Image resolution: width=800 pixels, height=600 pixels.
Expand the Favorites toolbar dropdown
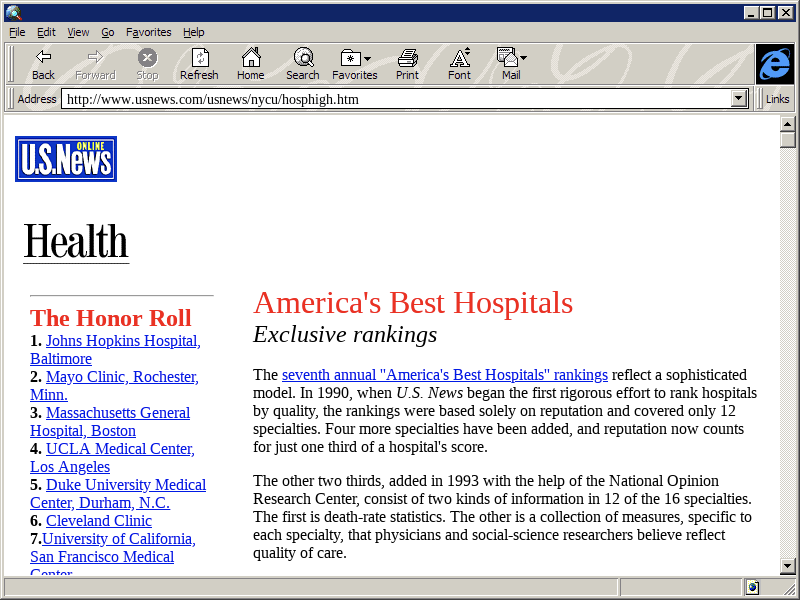point(368,59)
